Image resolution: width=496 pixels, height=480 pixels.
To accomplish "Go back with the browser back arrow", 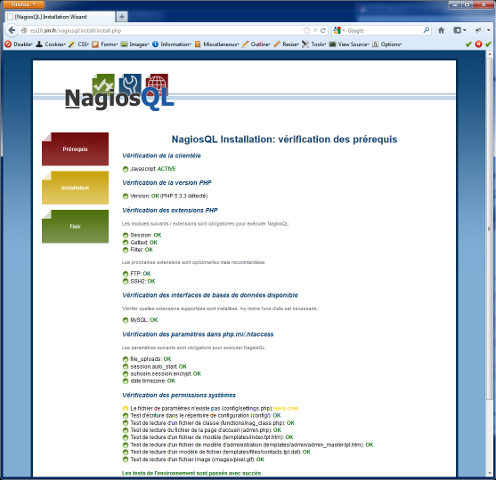I will (12, 30).
